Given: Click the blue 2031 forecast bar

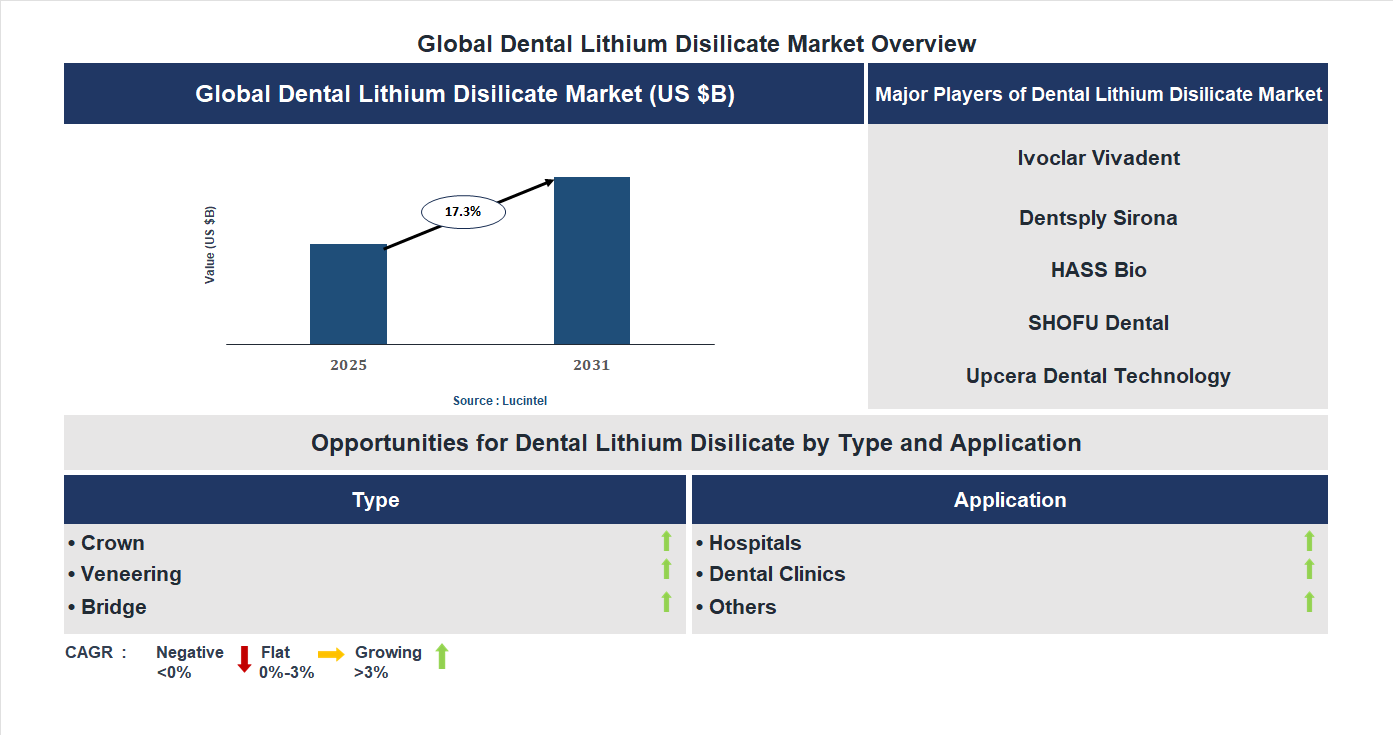Looking at the screenshot, I should point(592,260).
